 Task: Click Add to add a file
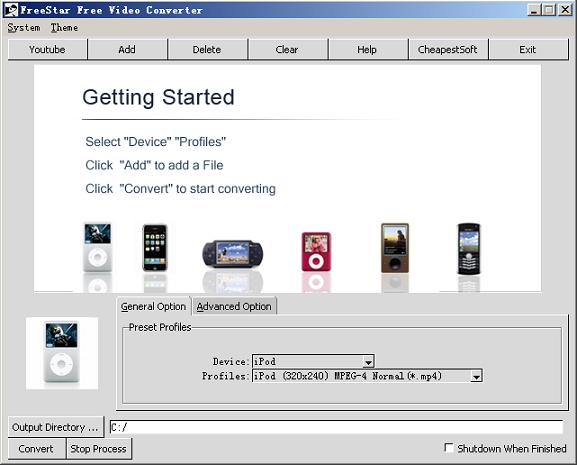point(127,49)
